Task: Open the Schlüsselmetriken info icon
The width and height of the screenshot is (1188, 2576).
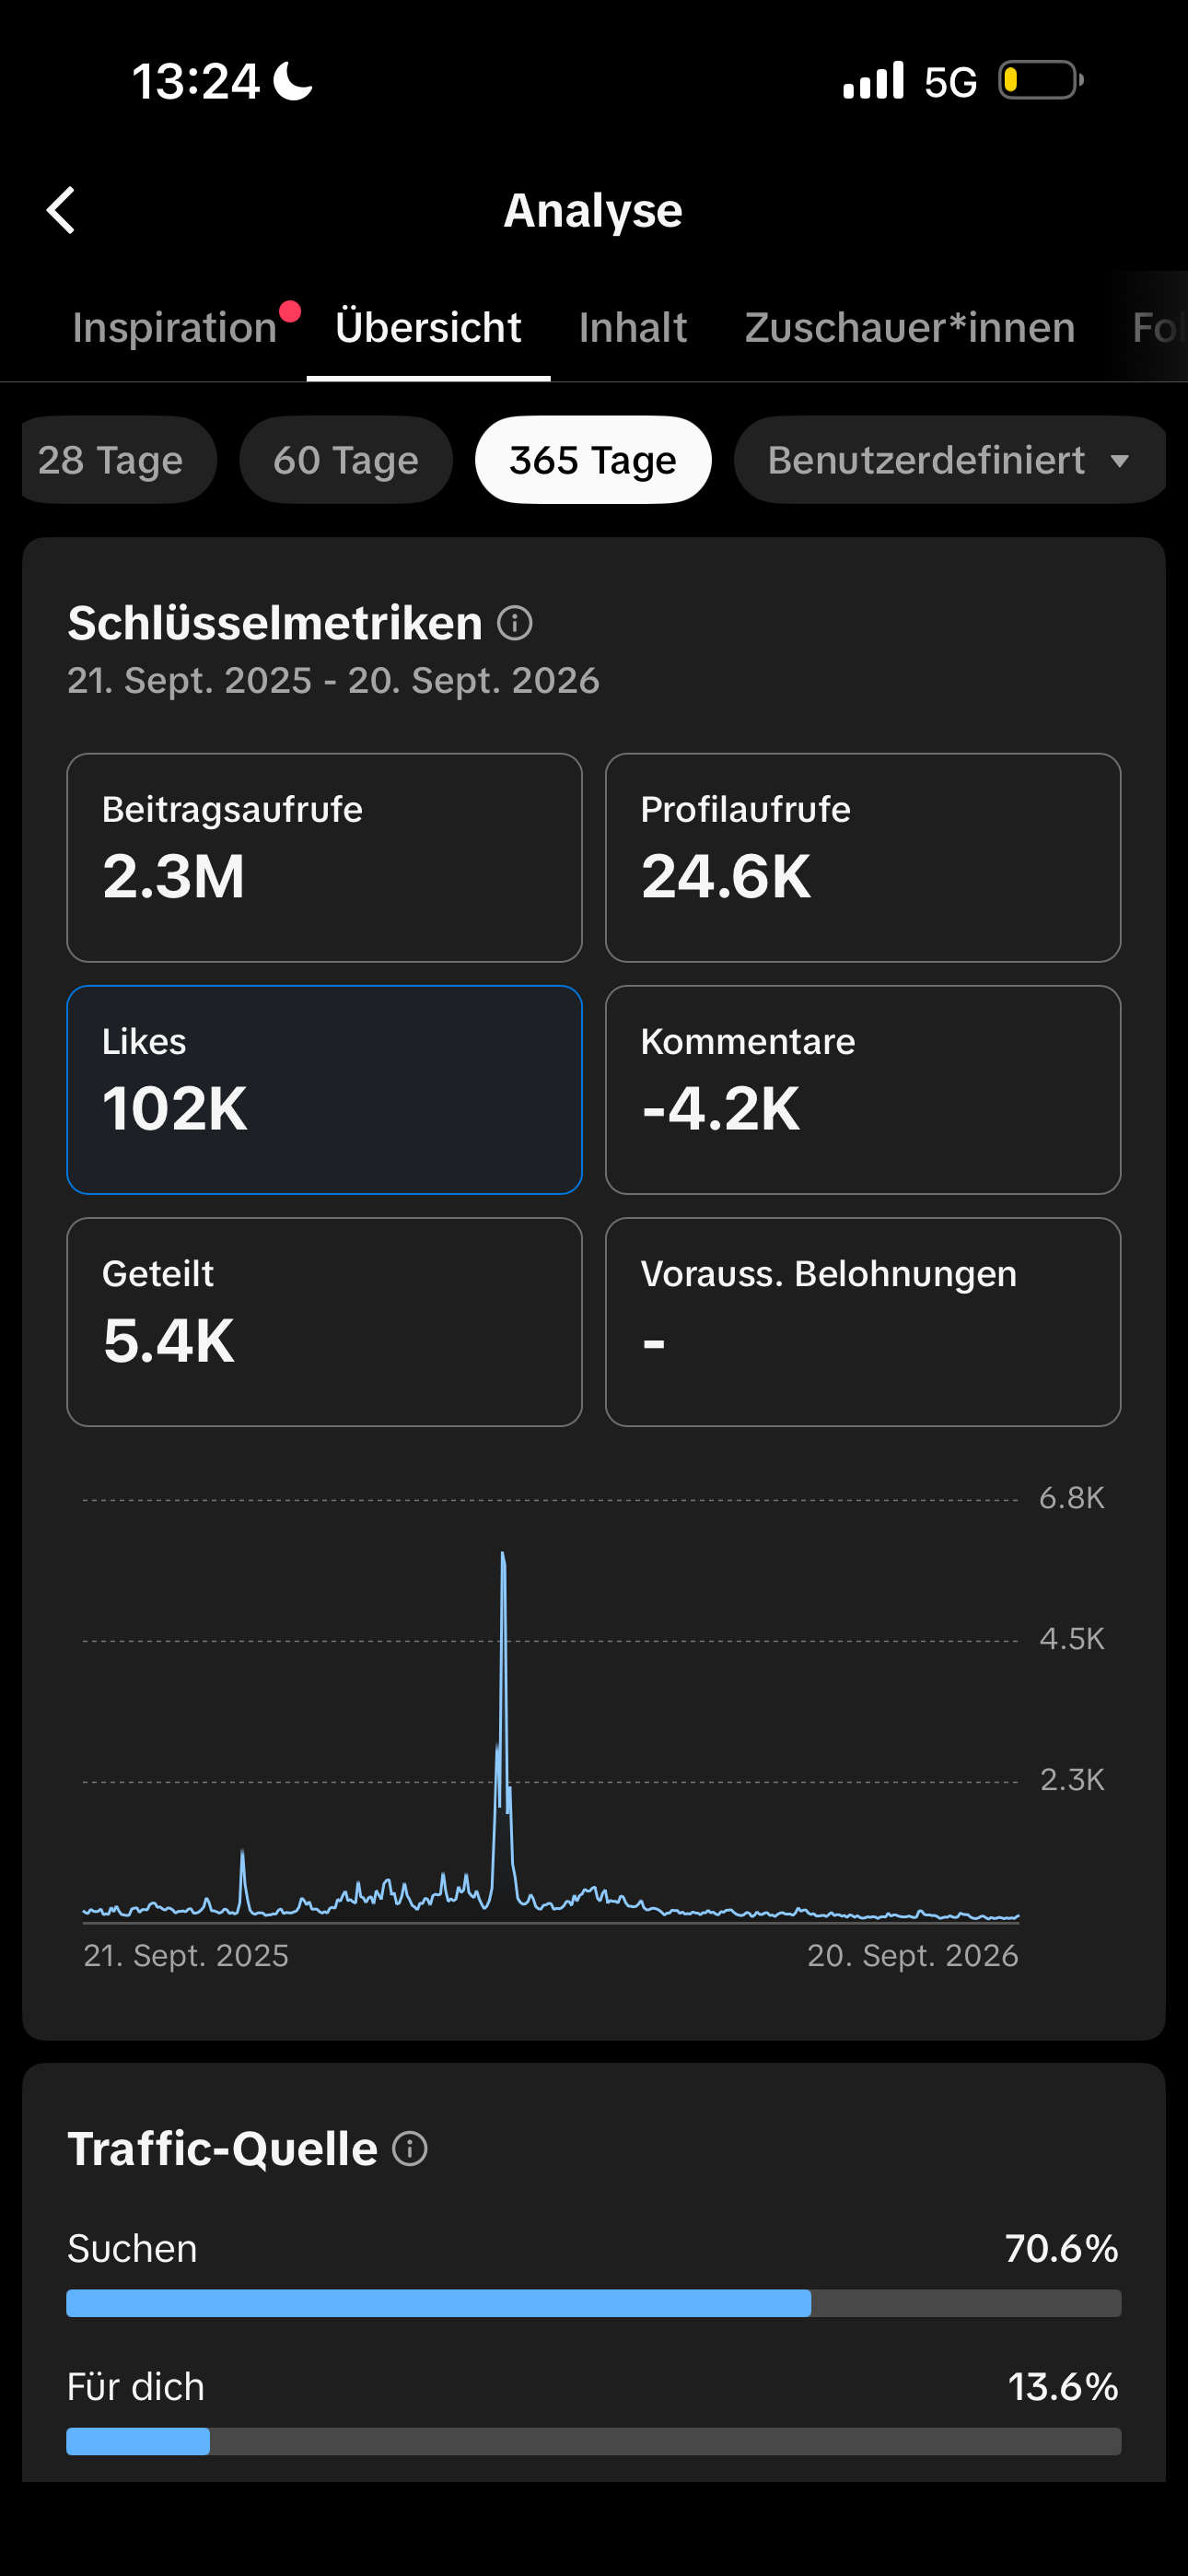Action: coord(515,623)
